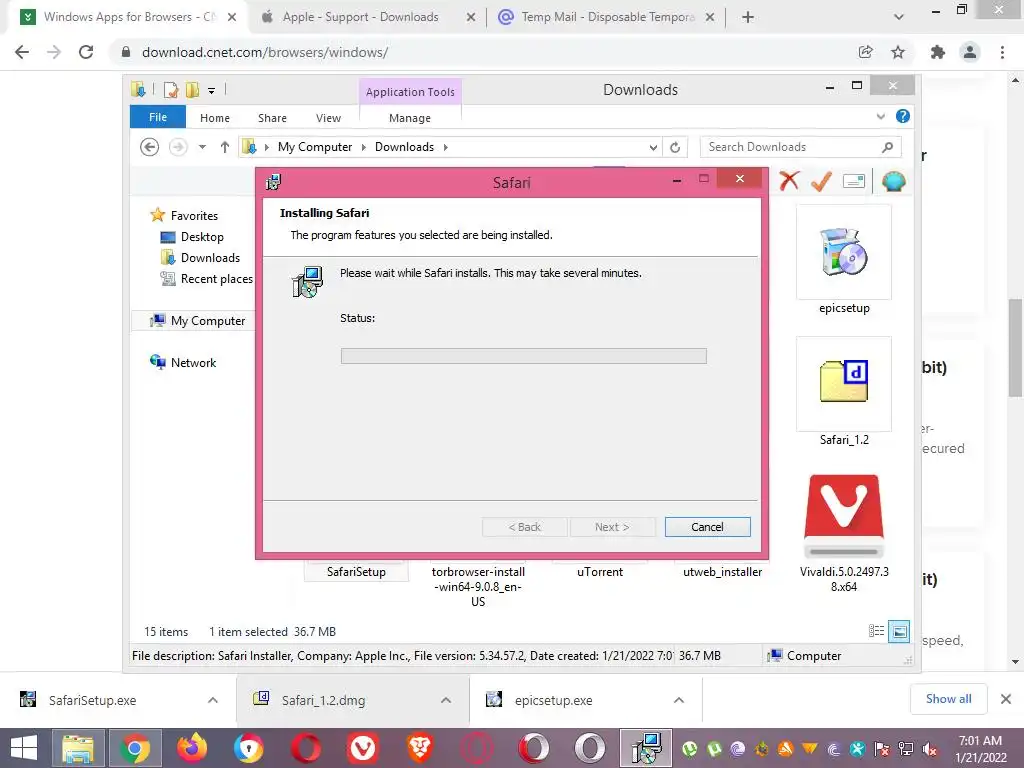Image resolution: width=1024 pixels, height=768 pixels.
Task: Switch to the Share ribbon tab
Action: (272, 118)
